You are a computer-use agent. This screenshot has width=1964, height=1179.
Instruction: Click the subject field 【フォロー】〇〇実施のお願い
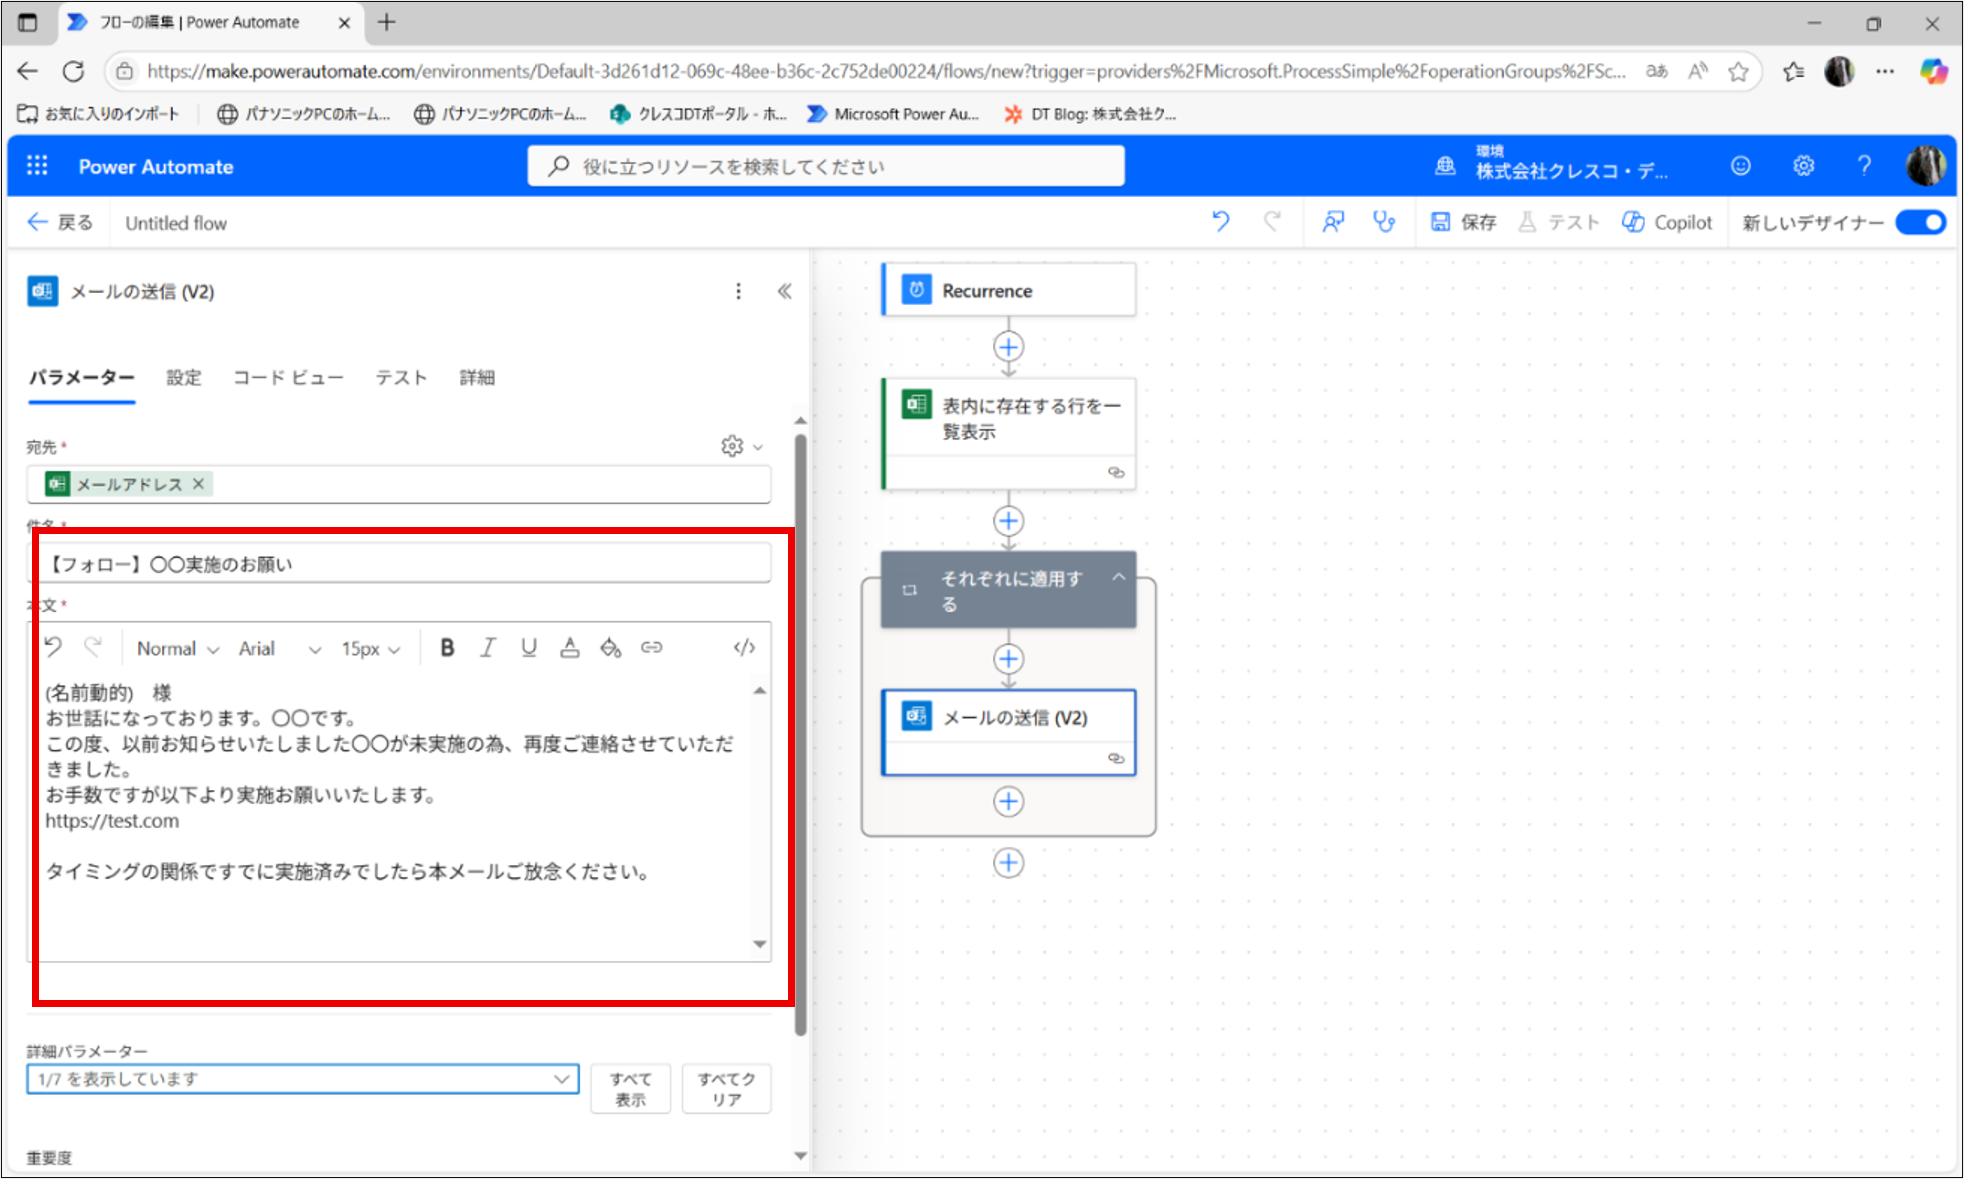400,564
